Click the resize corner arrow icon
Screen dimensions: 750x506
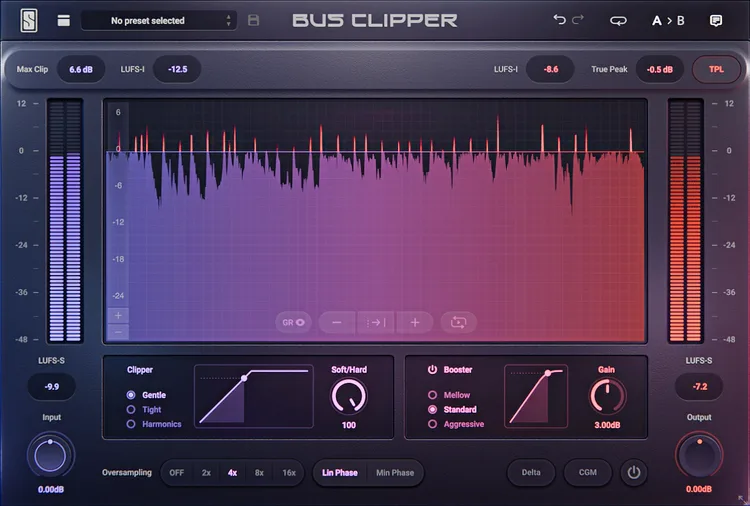pos(742,500)
